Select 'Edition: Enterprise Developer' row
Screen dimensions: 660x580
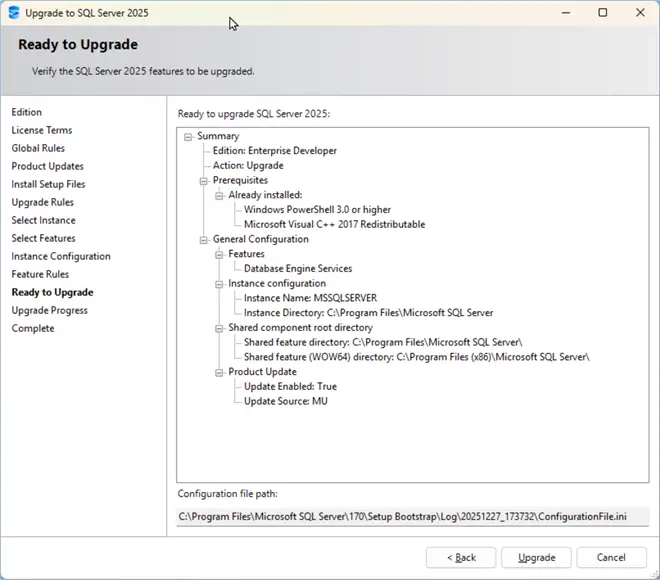[274, 151]
